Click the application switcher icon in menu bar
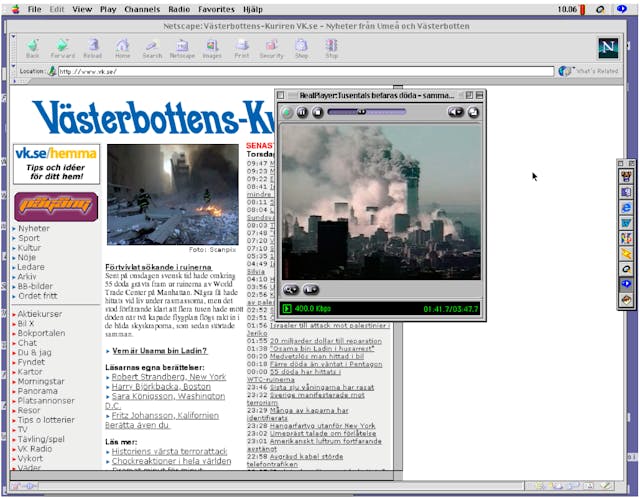This screenshot has height=499, width=640. [622, 9]
